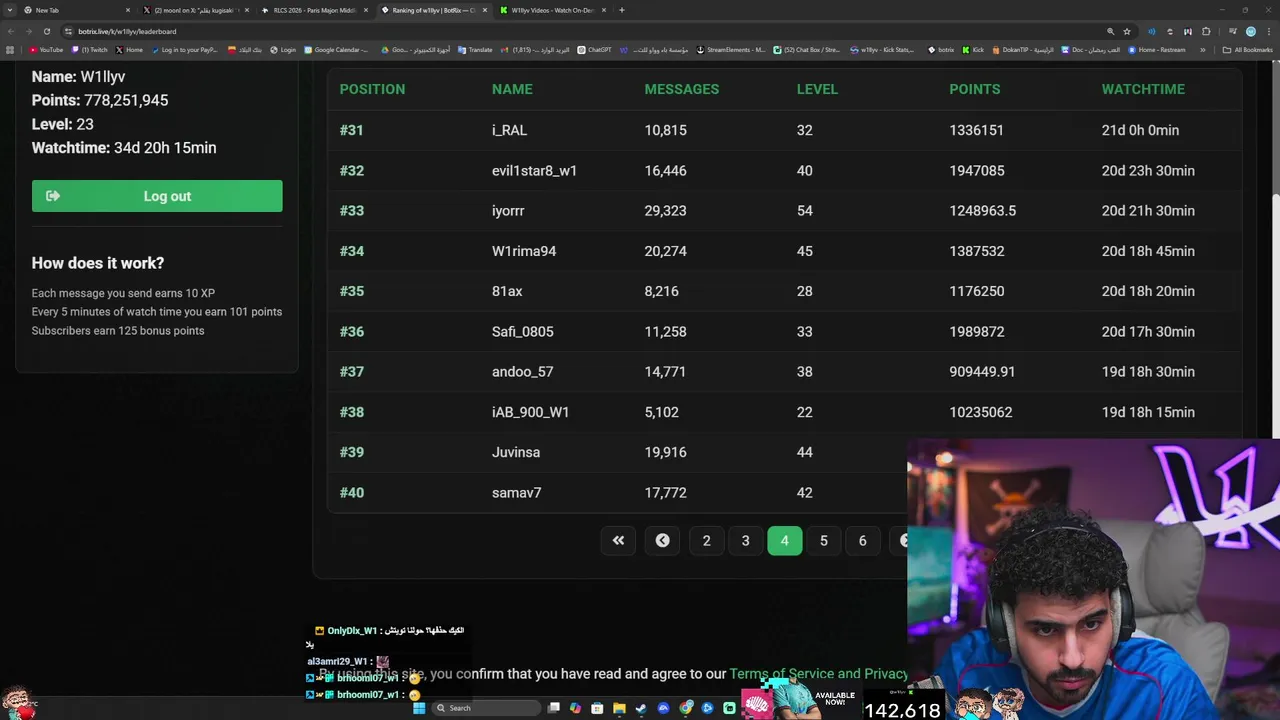Open the Chat Box bookmark
Viewport: 1280px width, 720px height.
tap(807, 50)
